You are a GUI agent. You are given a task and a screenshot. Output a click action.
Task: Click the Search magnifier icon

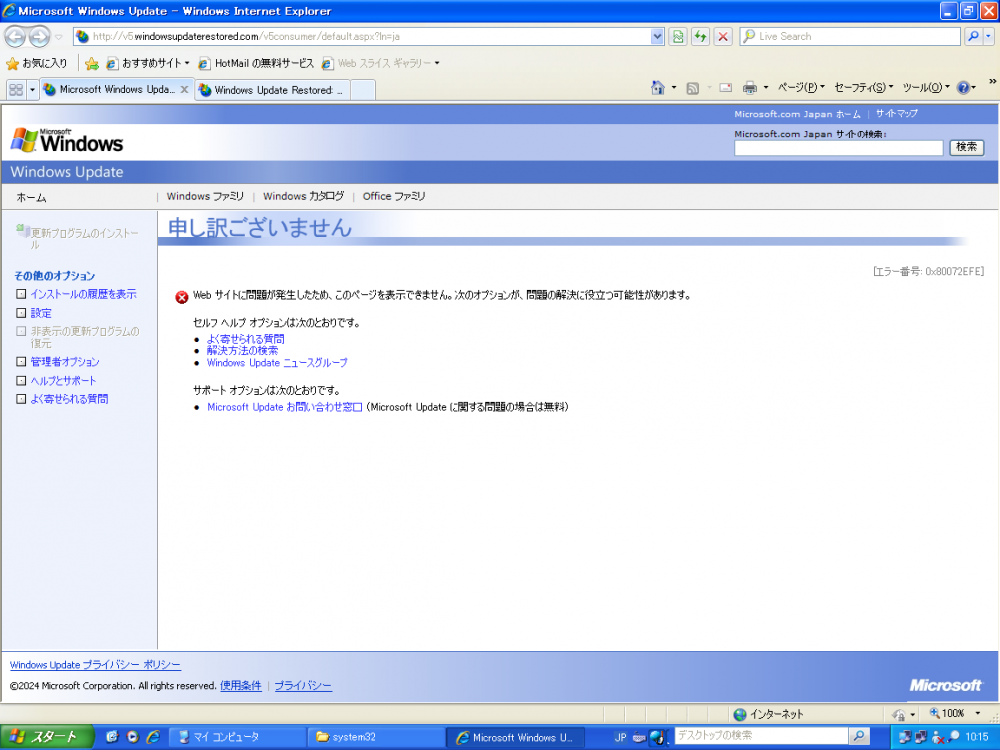tap(973, 36)
